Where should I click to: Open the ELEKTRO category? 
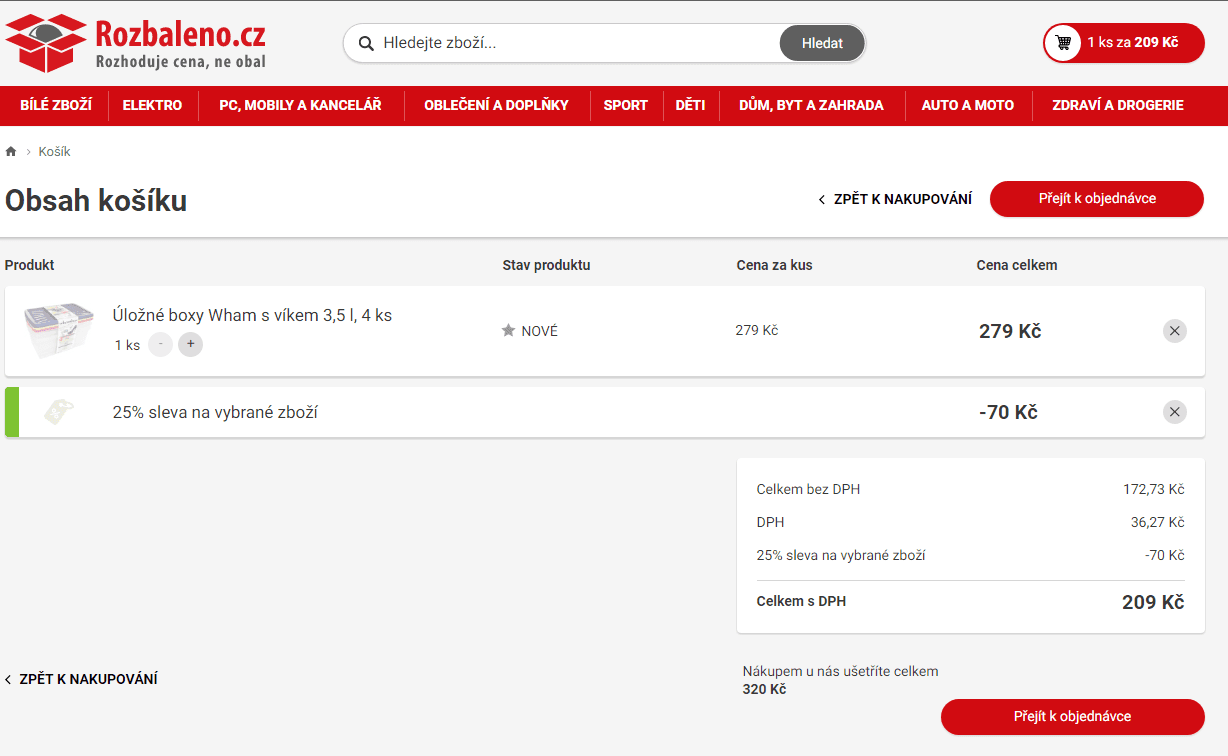(152, 105)
